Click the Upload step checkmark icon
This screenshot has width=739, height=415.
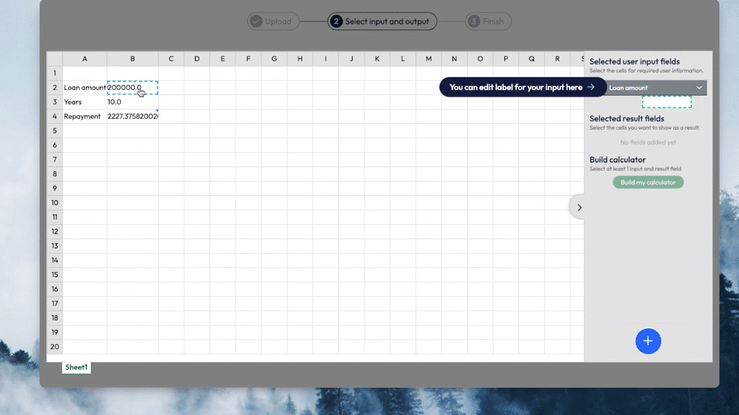click(256, 21)
